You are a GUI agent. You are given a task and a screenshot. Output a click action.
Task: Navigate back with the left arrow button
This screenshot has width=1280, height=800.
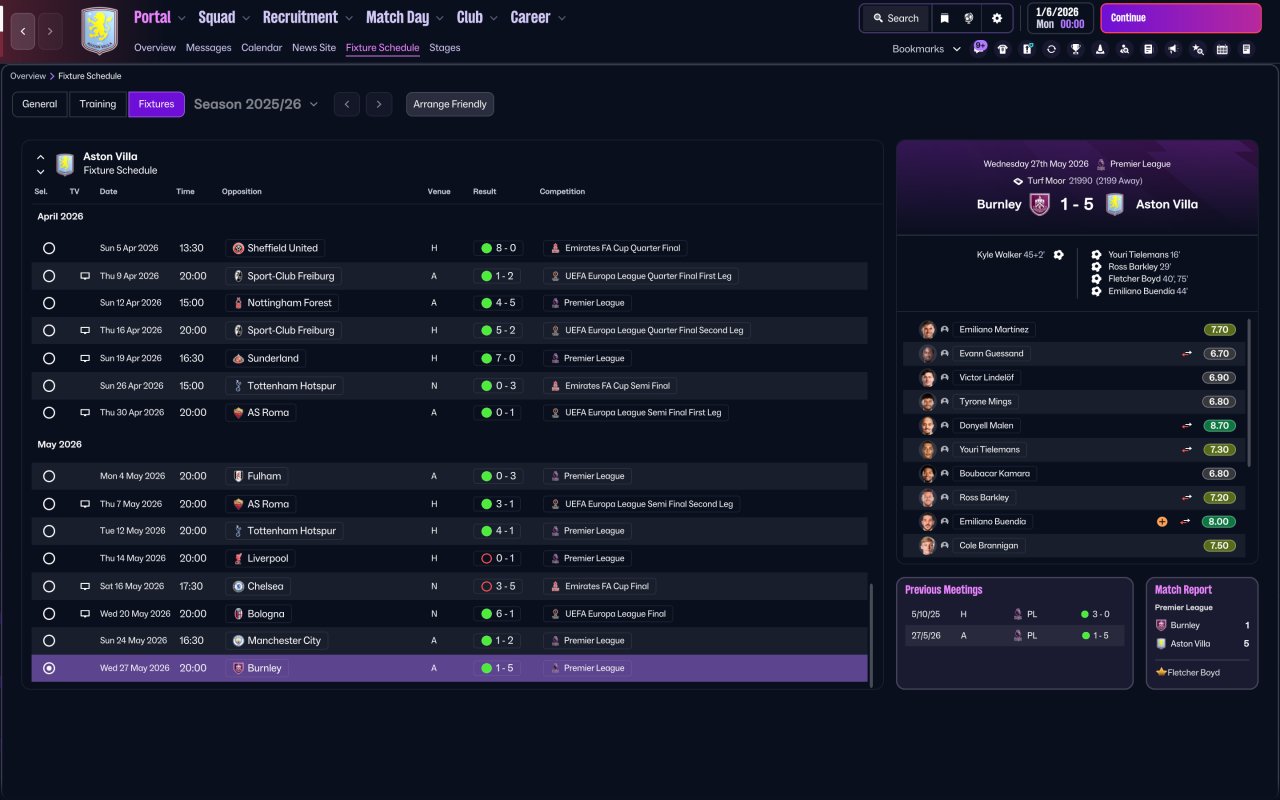coord(23,32)
